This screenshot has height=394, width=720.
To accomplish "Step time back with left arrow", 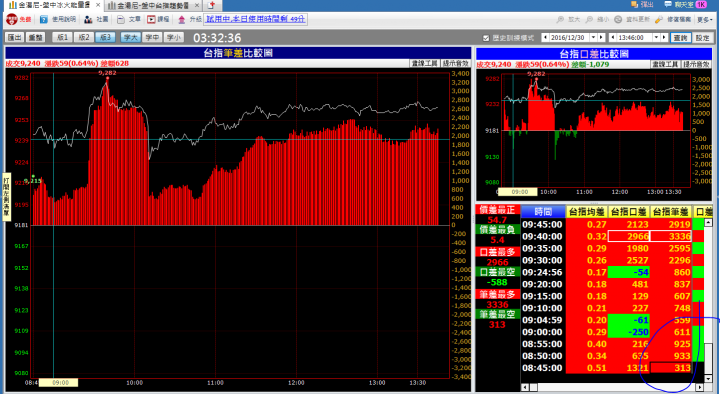I will tap(613, 38).
